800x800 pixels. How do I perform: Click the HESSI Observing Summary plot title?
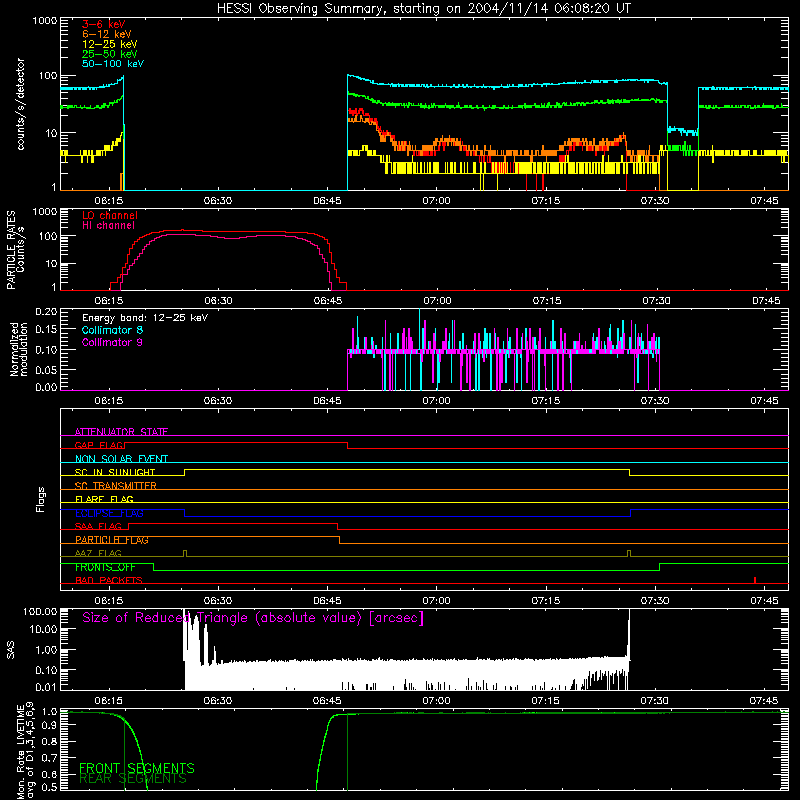pyautogui.click(x=423, y=8)
